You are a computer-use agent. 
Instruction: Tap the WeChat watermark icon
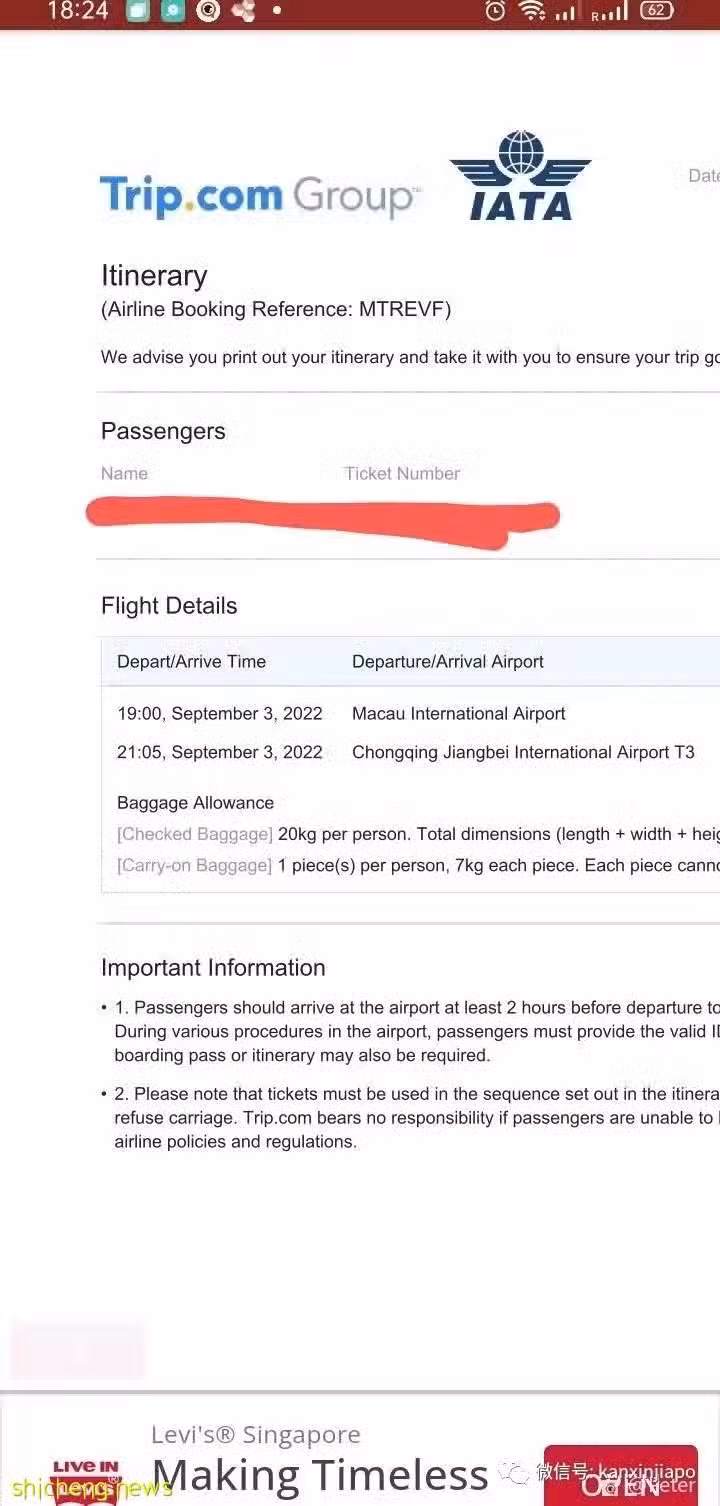[x=516, y=1472]
